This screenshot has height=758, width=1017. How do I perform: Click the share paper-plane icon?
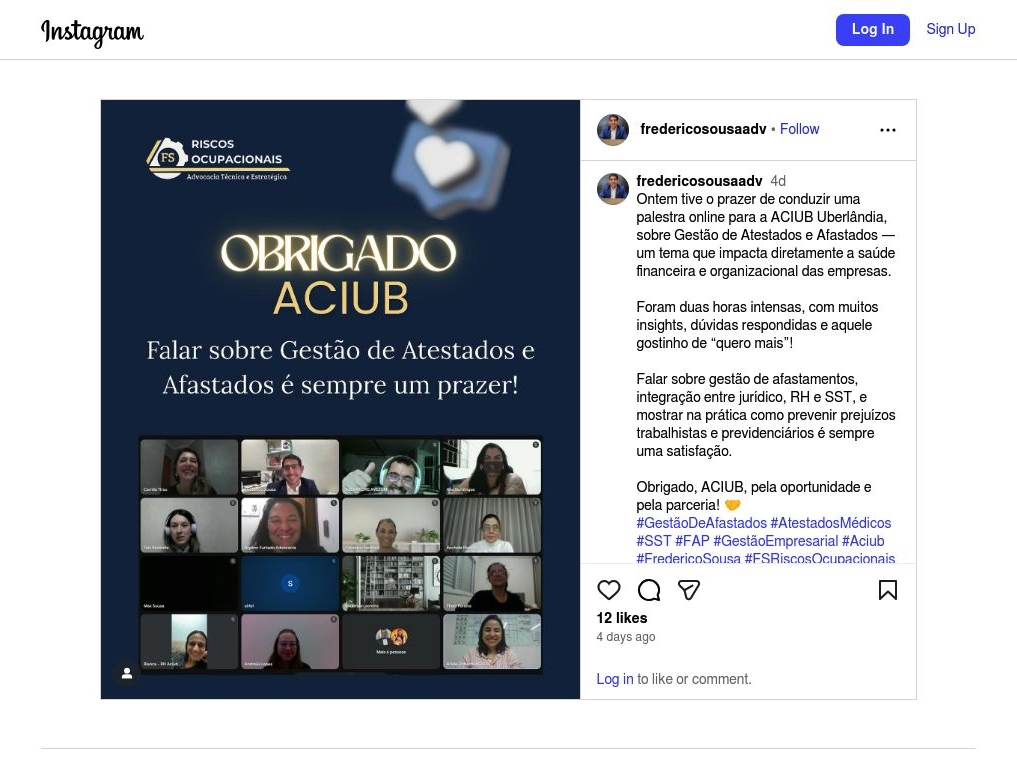[x=688, y=590]
